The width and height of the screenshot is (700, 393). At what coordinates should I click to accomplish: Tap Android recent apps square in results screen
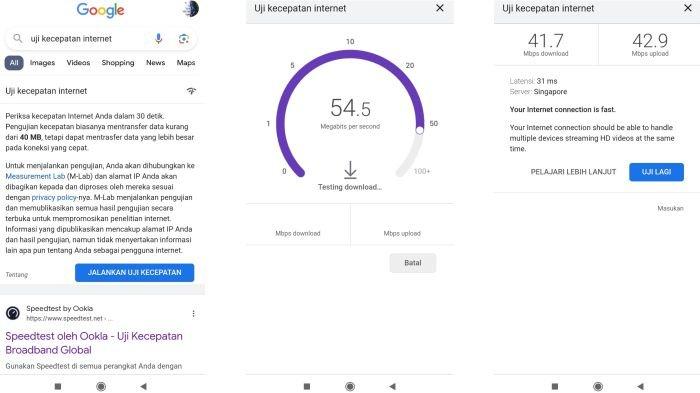(x=555, y=386)
